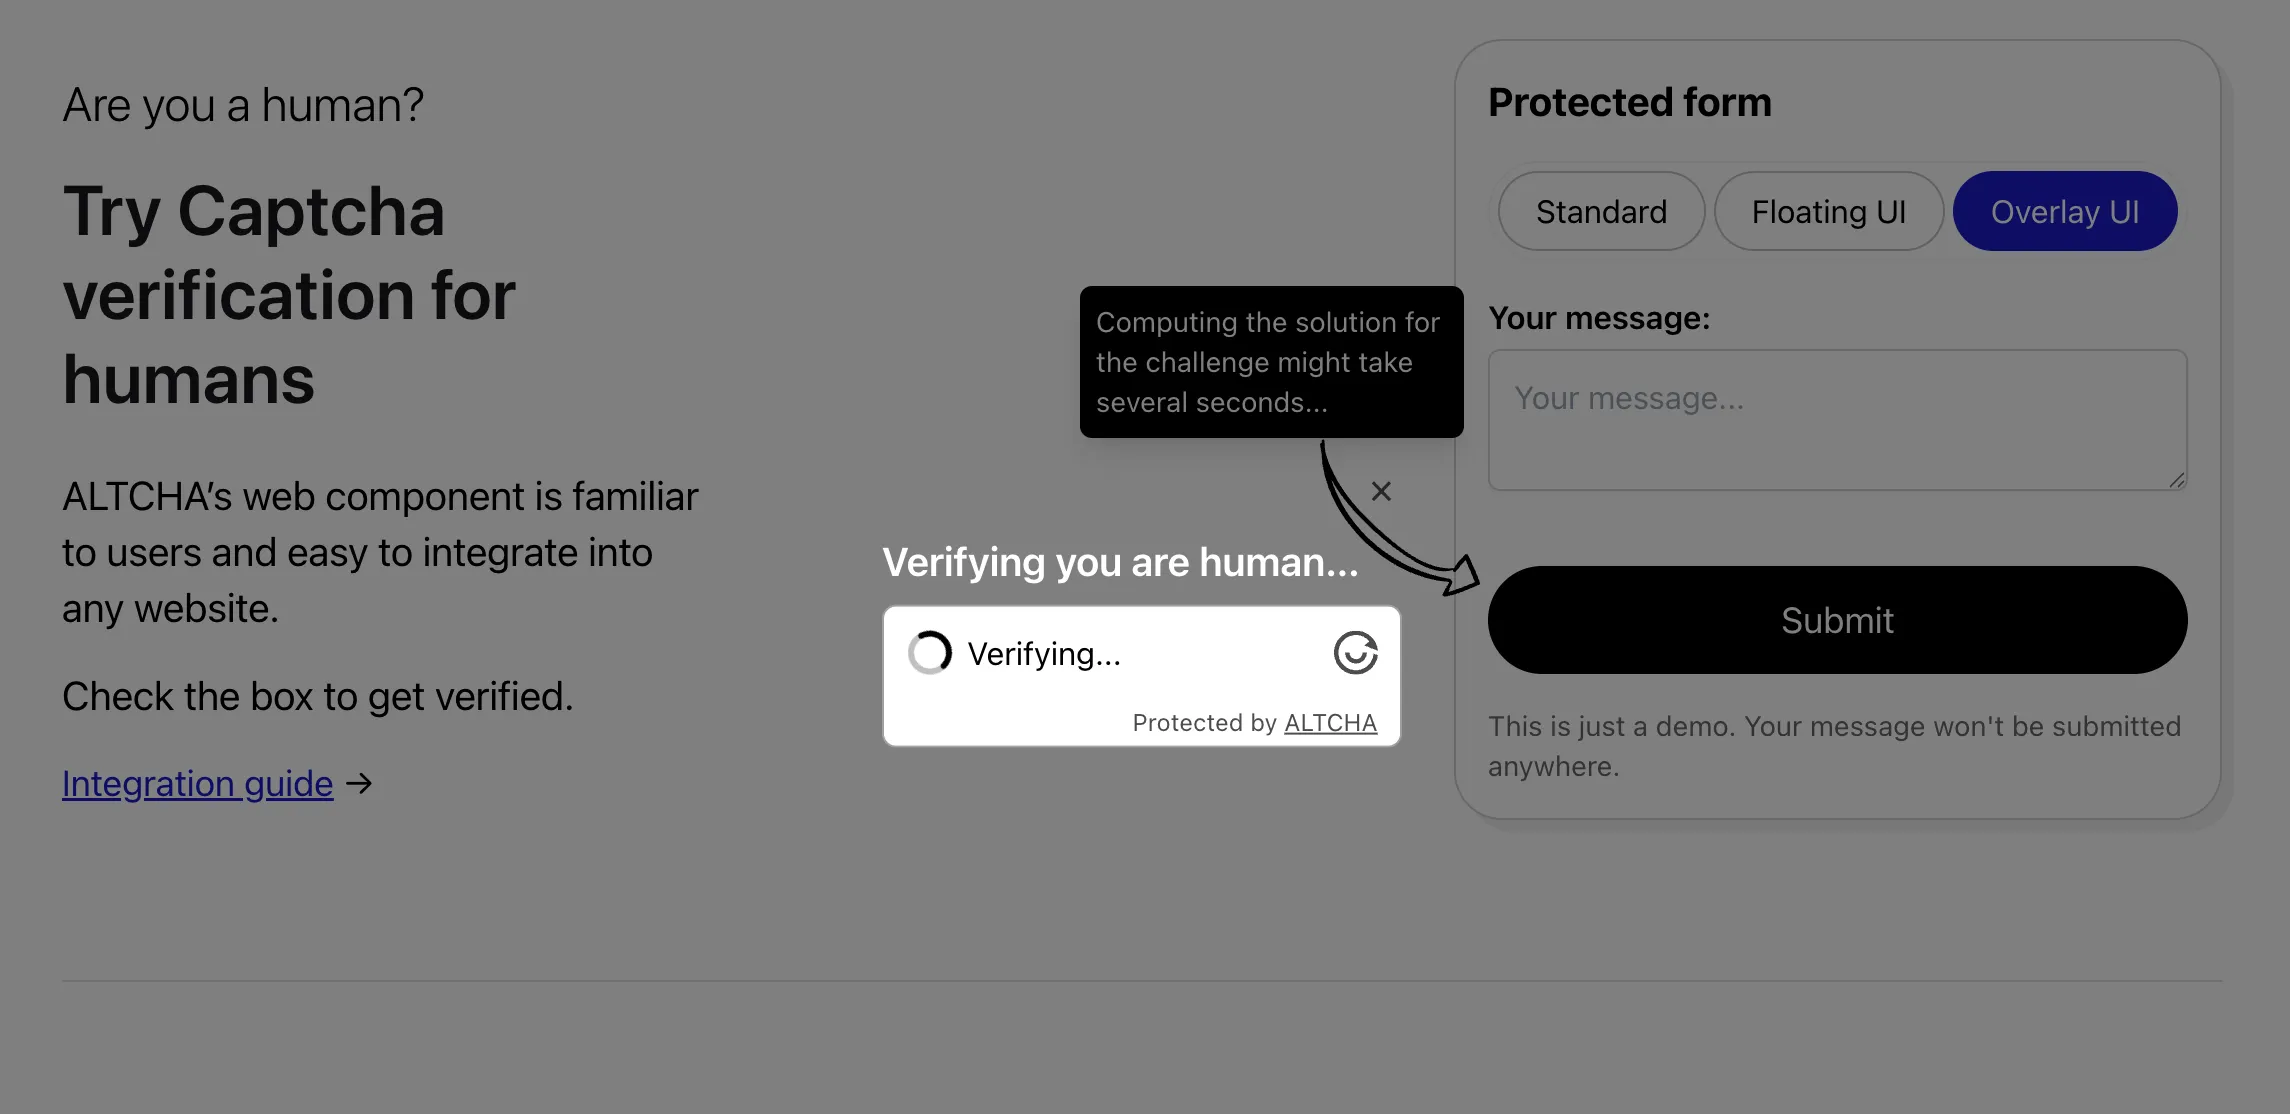The width and height of the screenshot is (2290, 1114).
Task: Close the verification overlay with X
Action: point(1381,491)
